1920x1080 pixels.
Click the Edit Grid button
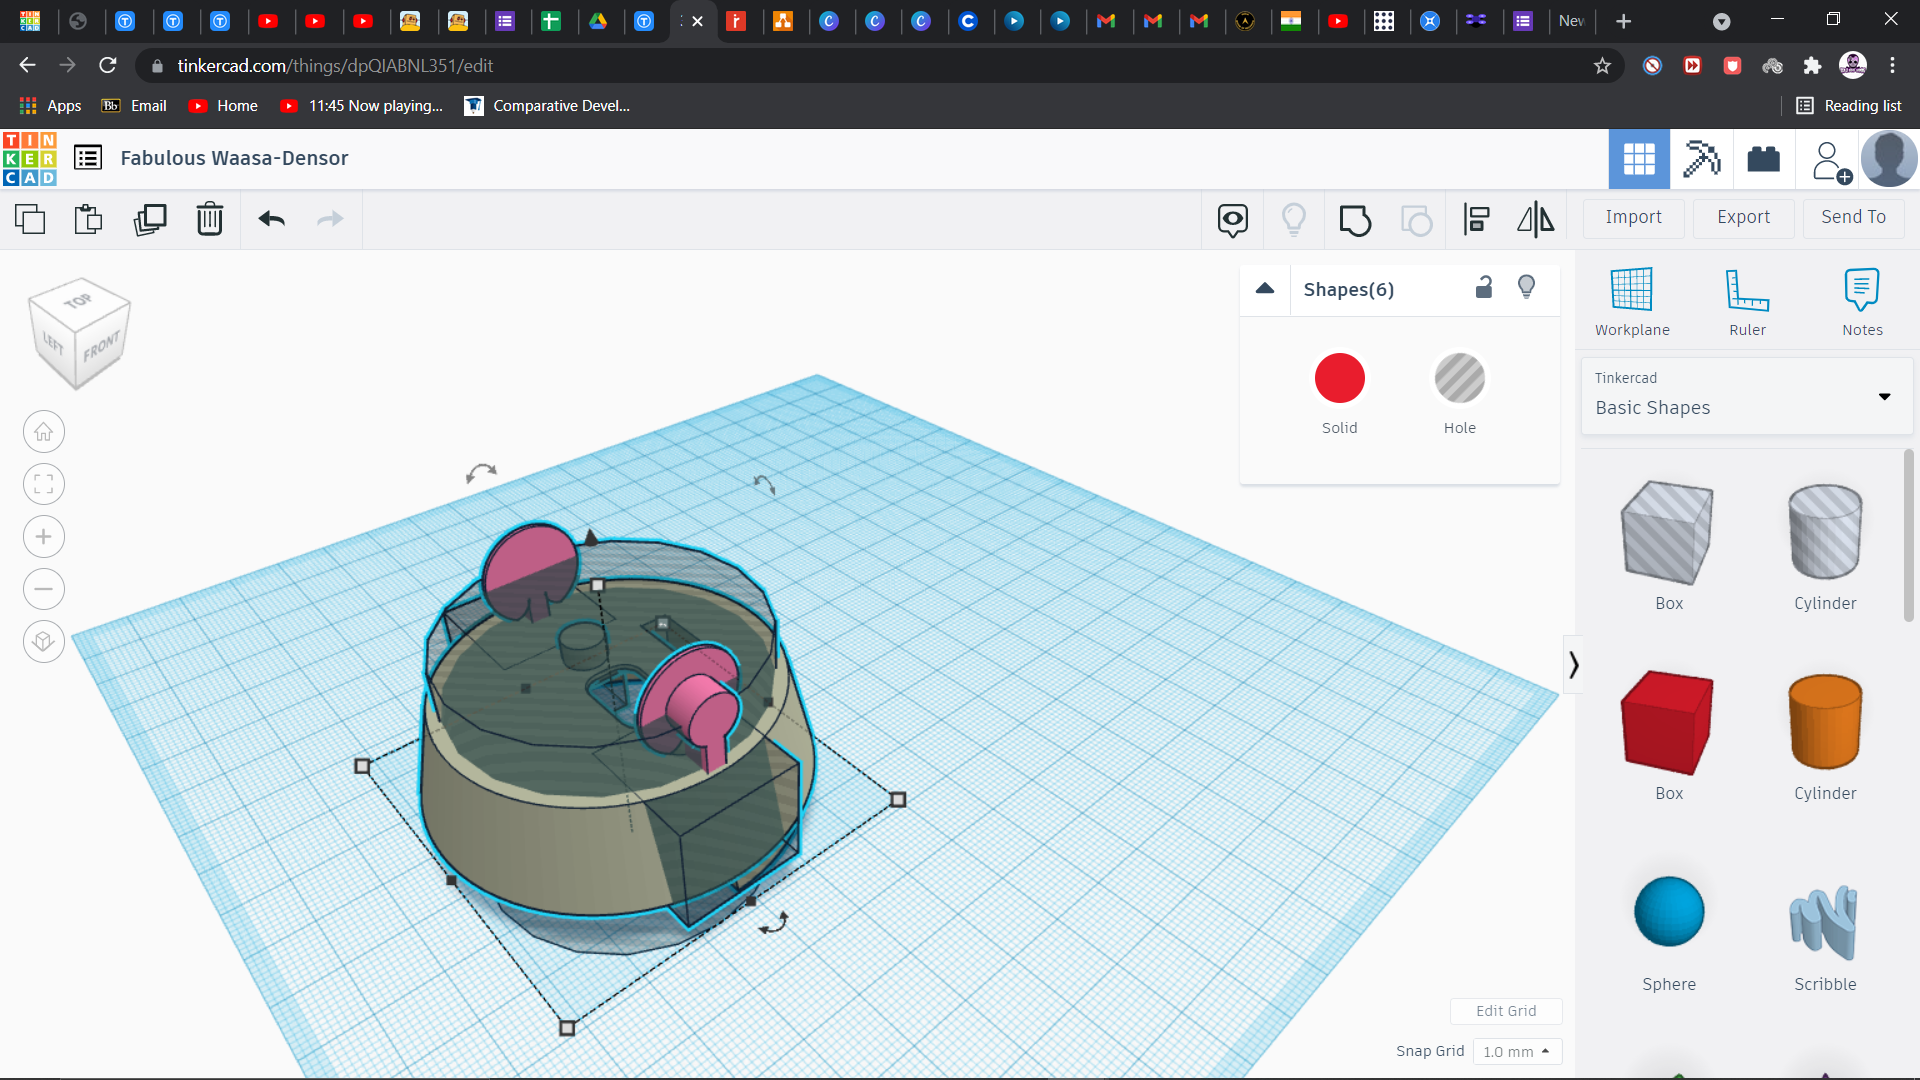point(1506,1010)
